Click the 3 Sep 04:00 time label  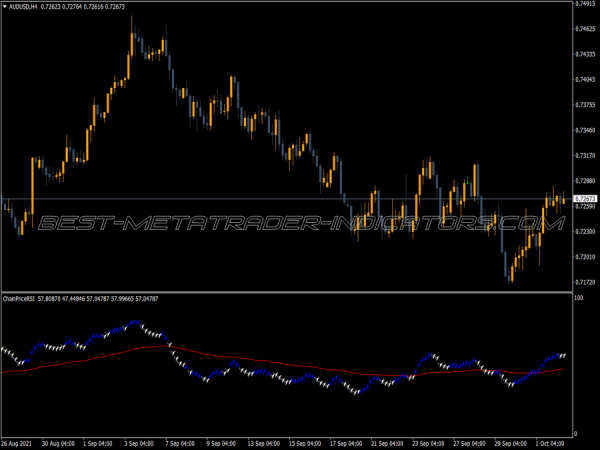coord(139,444)
